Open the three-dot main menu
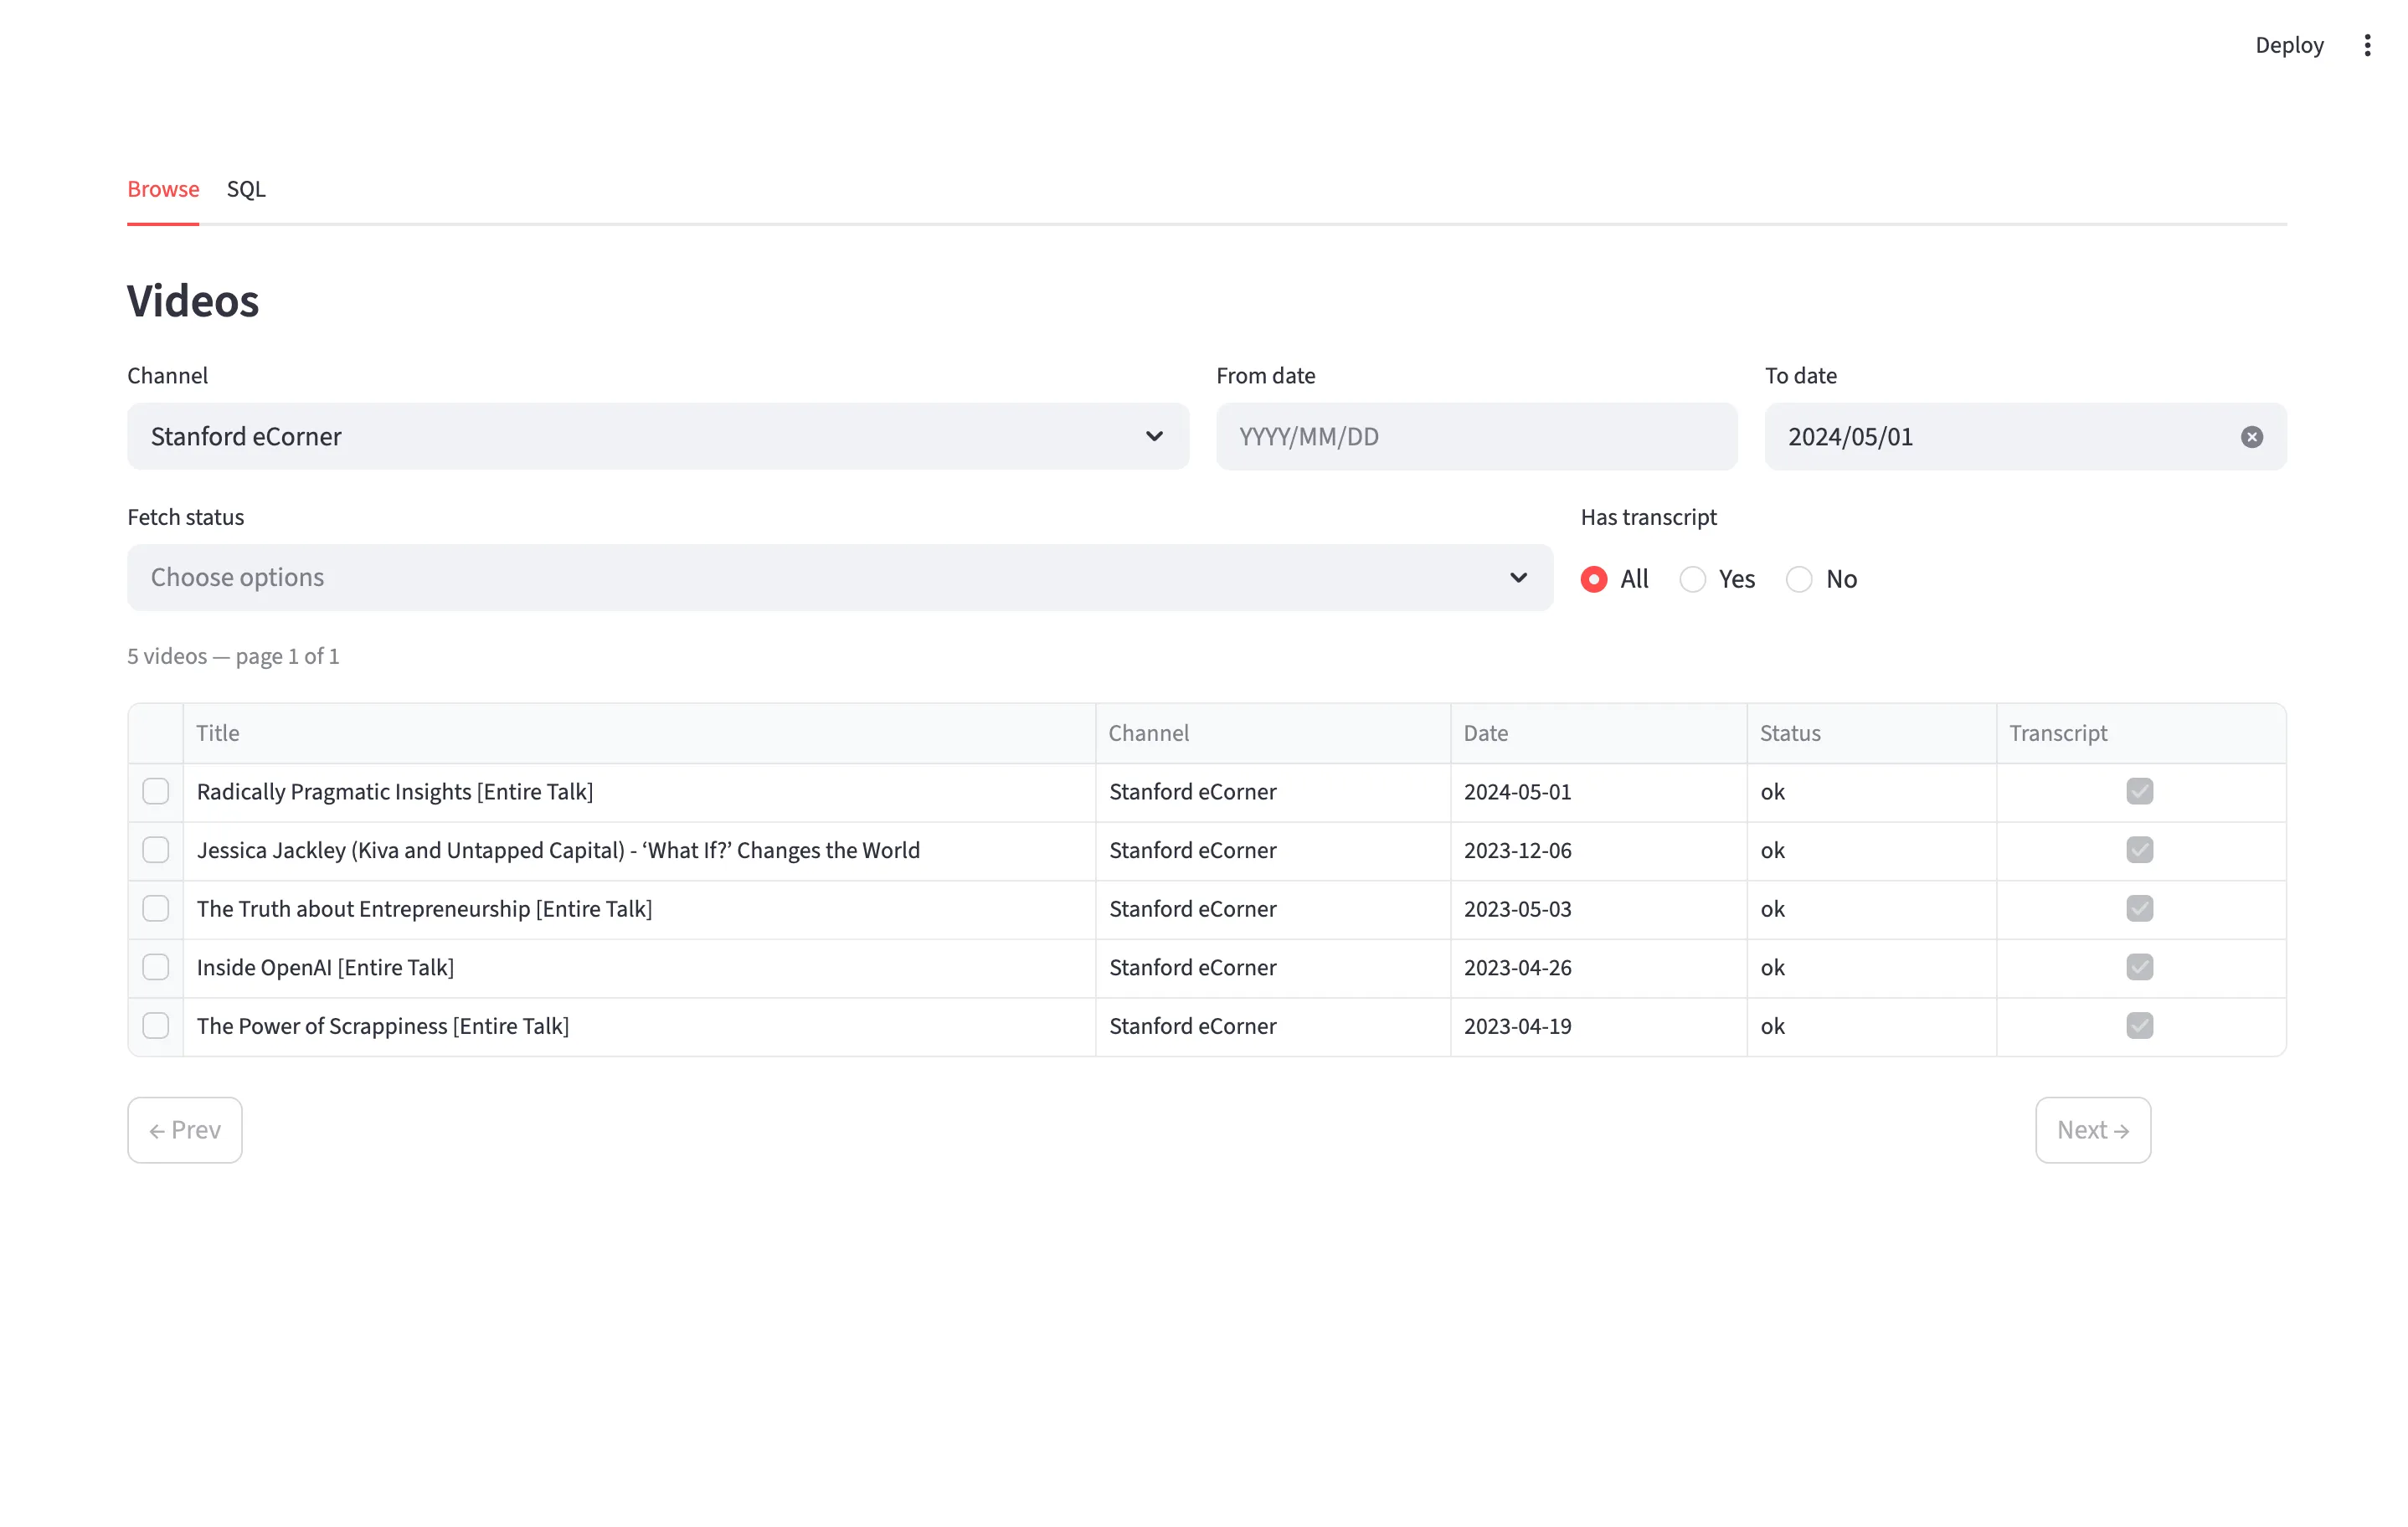The image size is (2408, 1527). tap(2366, 45)
